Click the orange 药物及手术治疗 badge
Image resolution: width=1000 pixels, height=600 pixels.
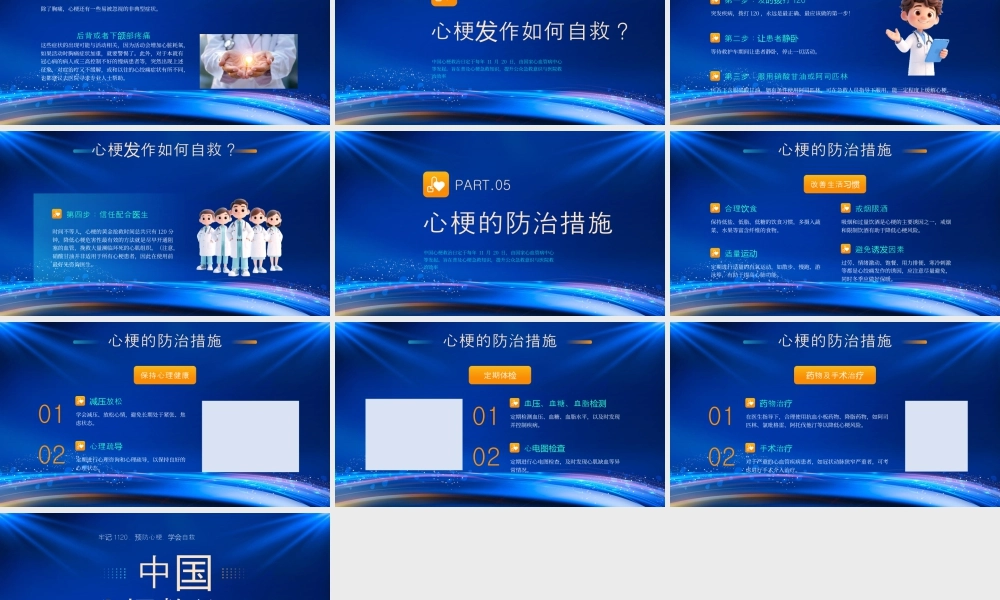835,375
